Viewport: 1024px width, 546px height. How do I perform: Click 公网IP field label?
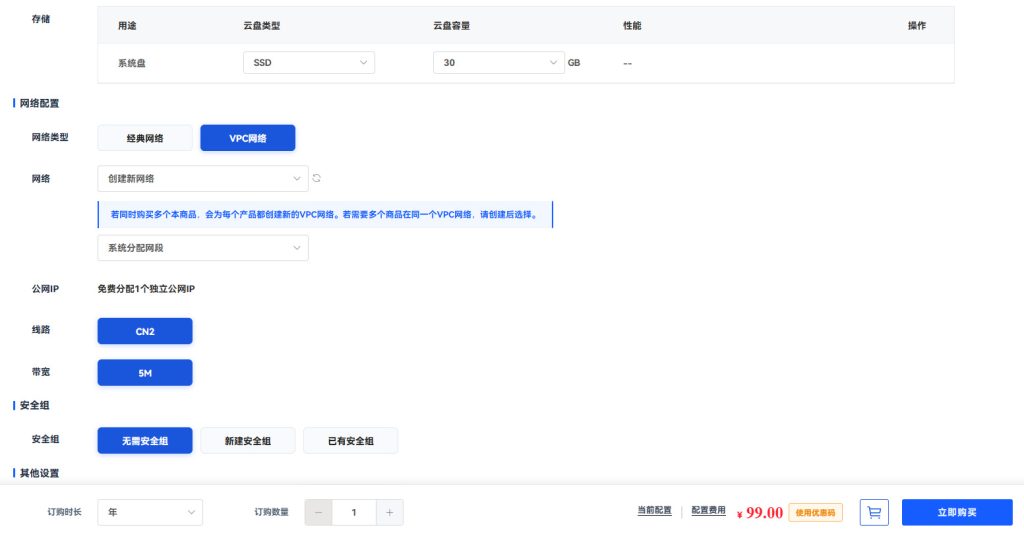(45, 289)
